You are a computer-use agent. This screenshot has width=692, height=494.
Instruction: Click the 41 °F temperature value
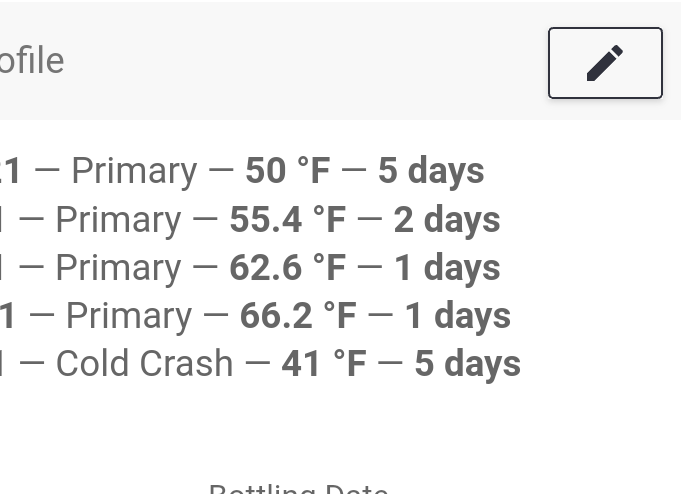324,364
